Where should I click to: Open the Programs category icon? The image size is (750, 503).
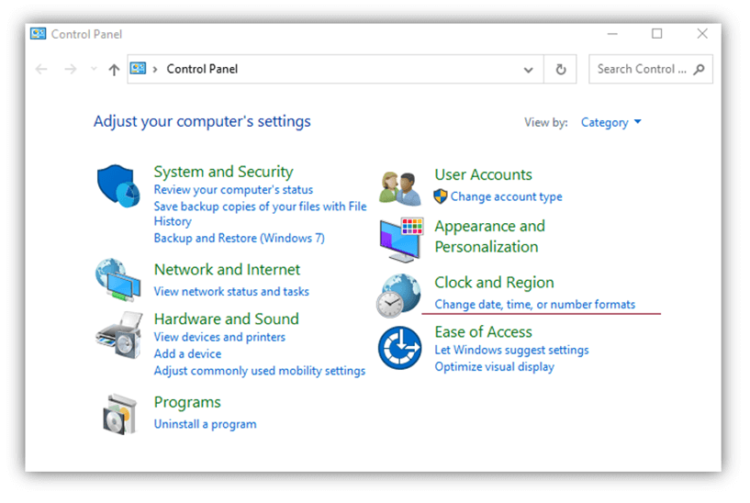click(x=119, y=412)
